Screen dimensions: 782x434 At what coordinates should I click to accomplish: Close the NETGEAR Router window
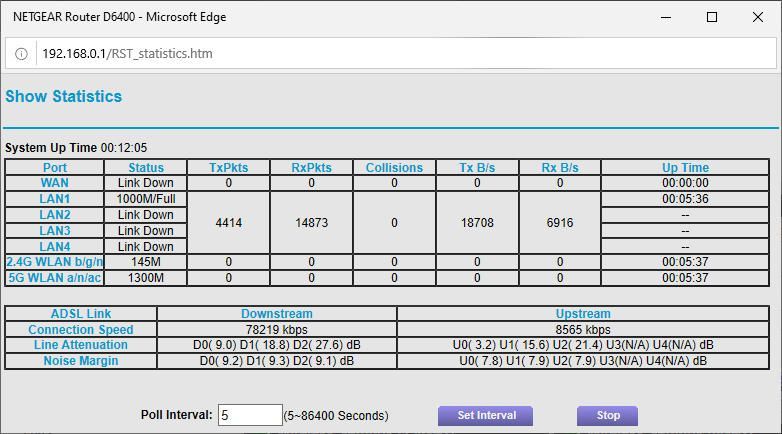[x=758, y=17]
